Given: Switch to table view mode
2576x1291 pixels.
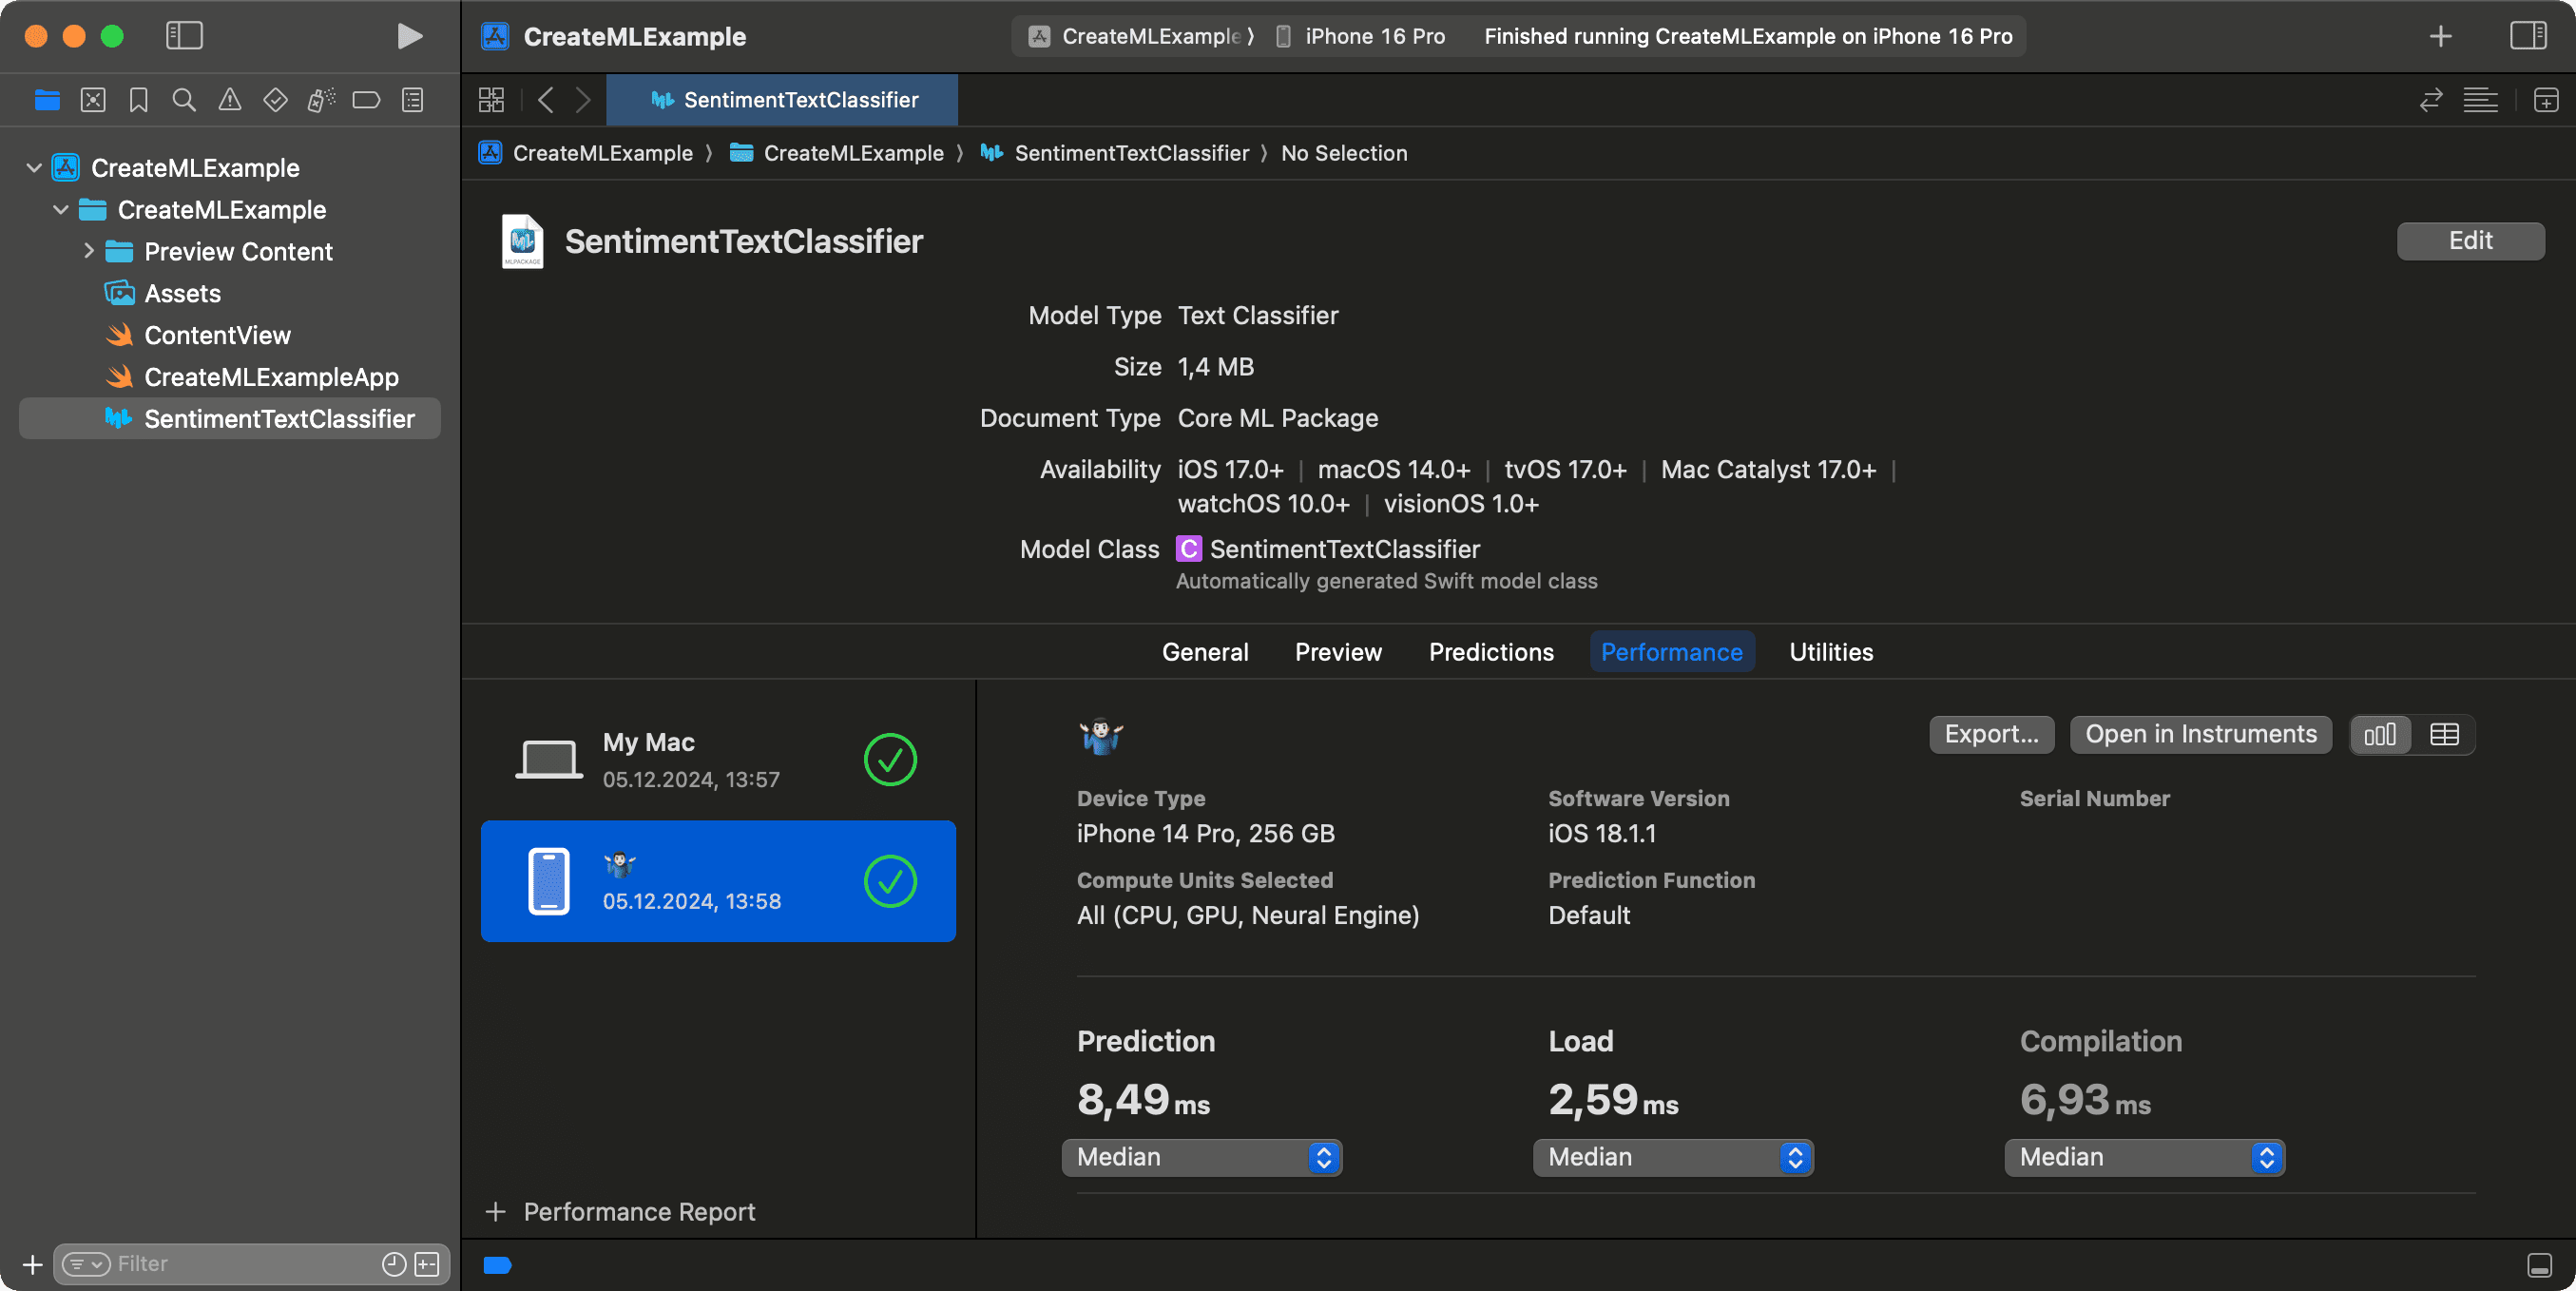Looking at the screenshot, I should click(x=2443, y=735).
